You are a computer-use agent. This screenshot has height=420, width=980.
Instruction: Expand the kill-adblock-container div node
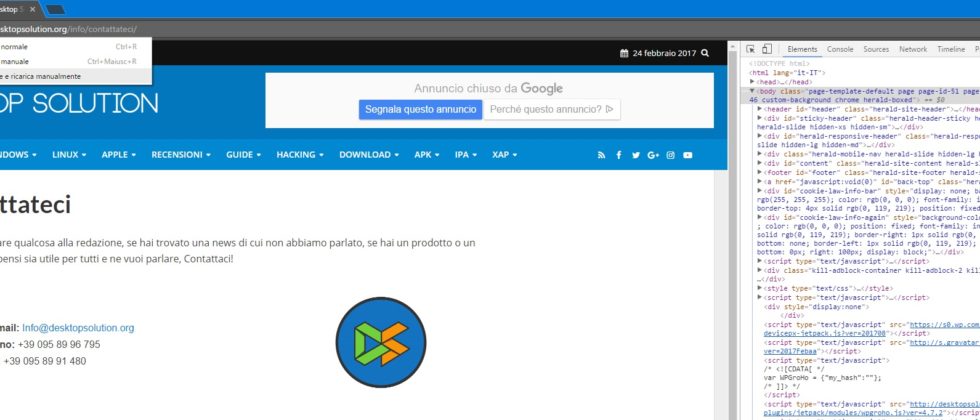click(x=759, y=270)
